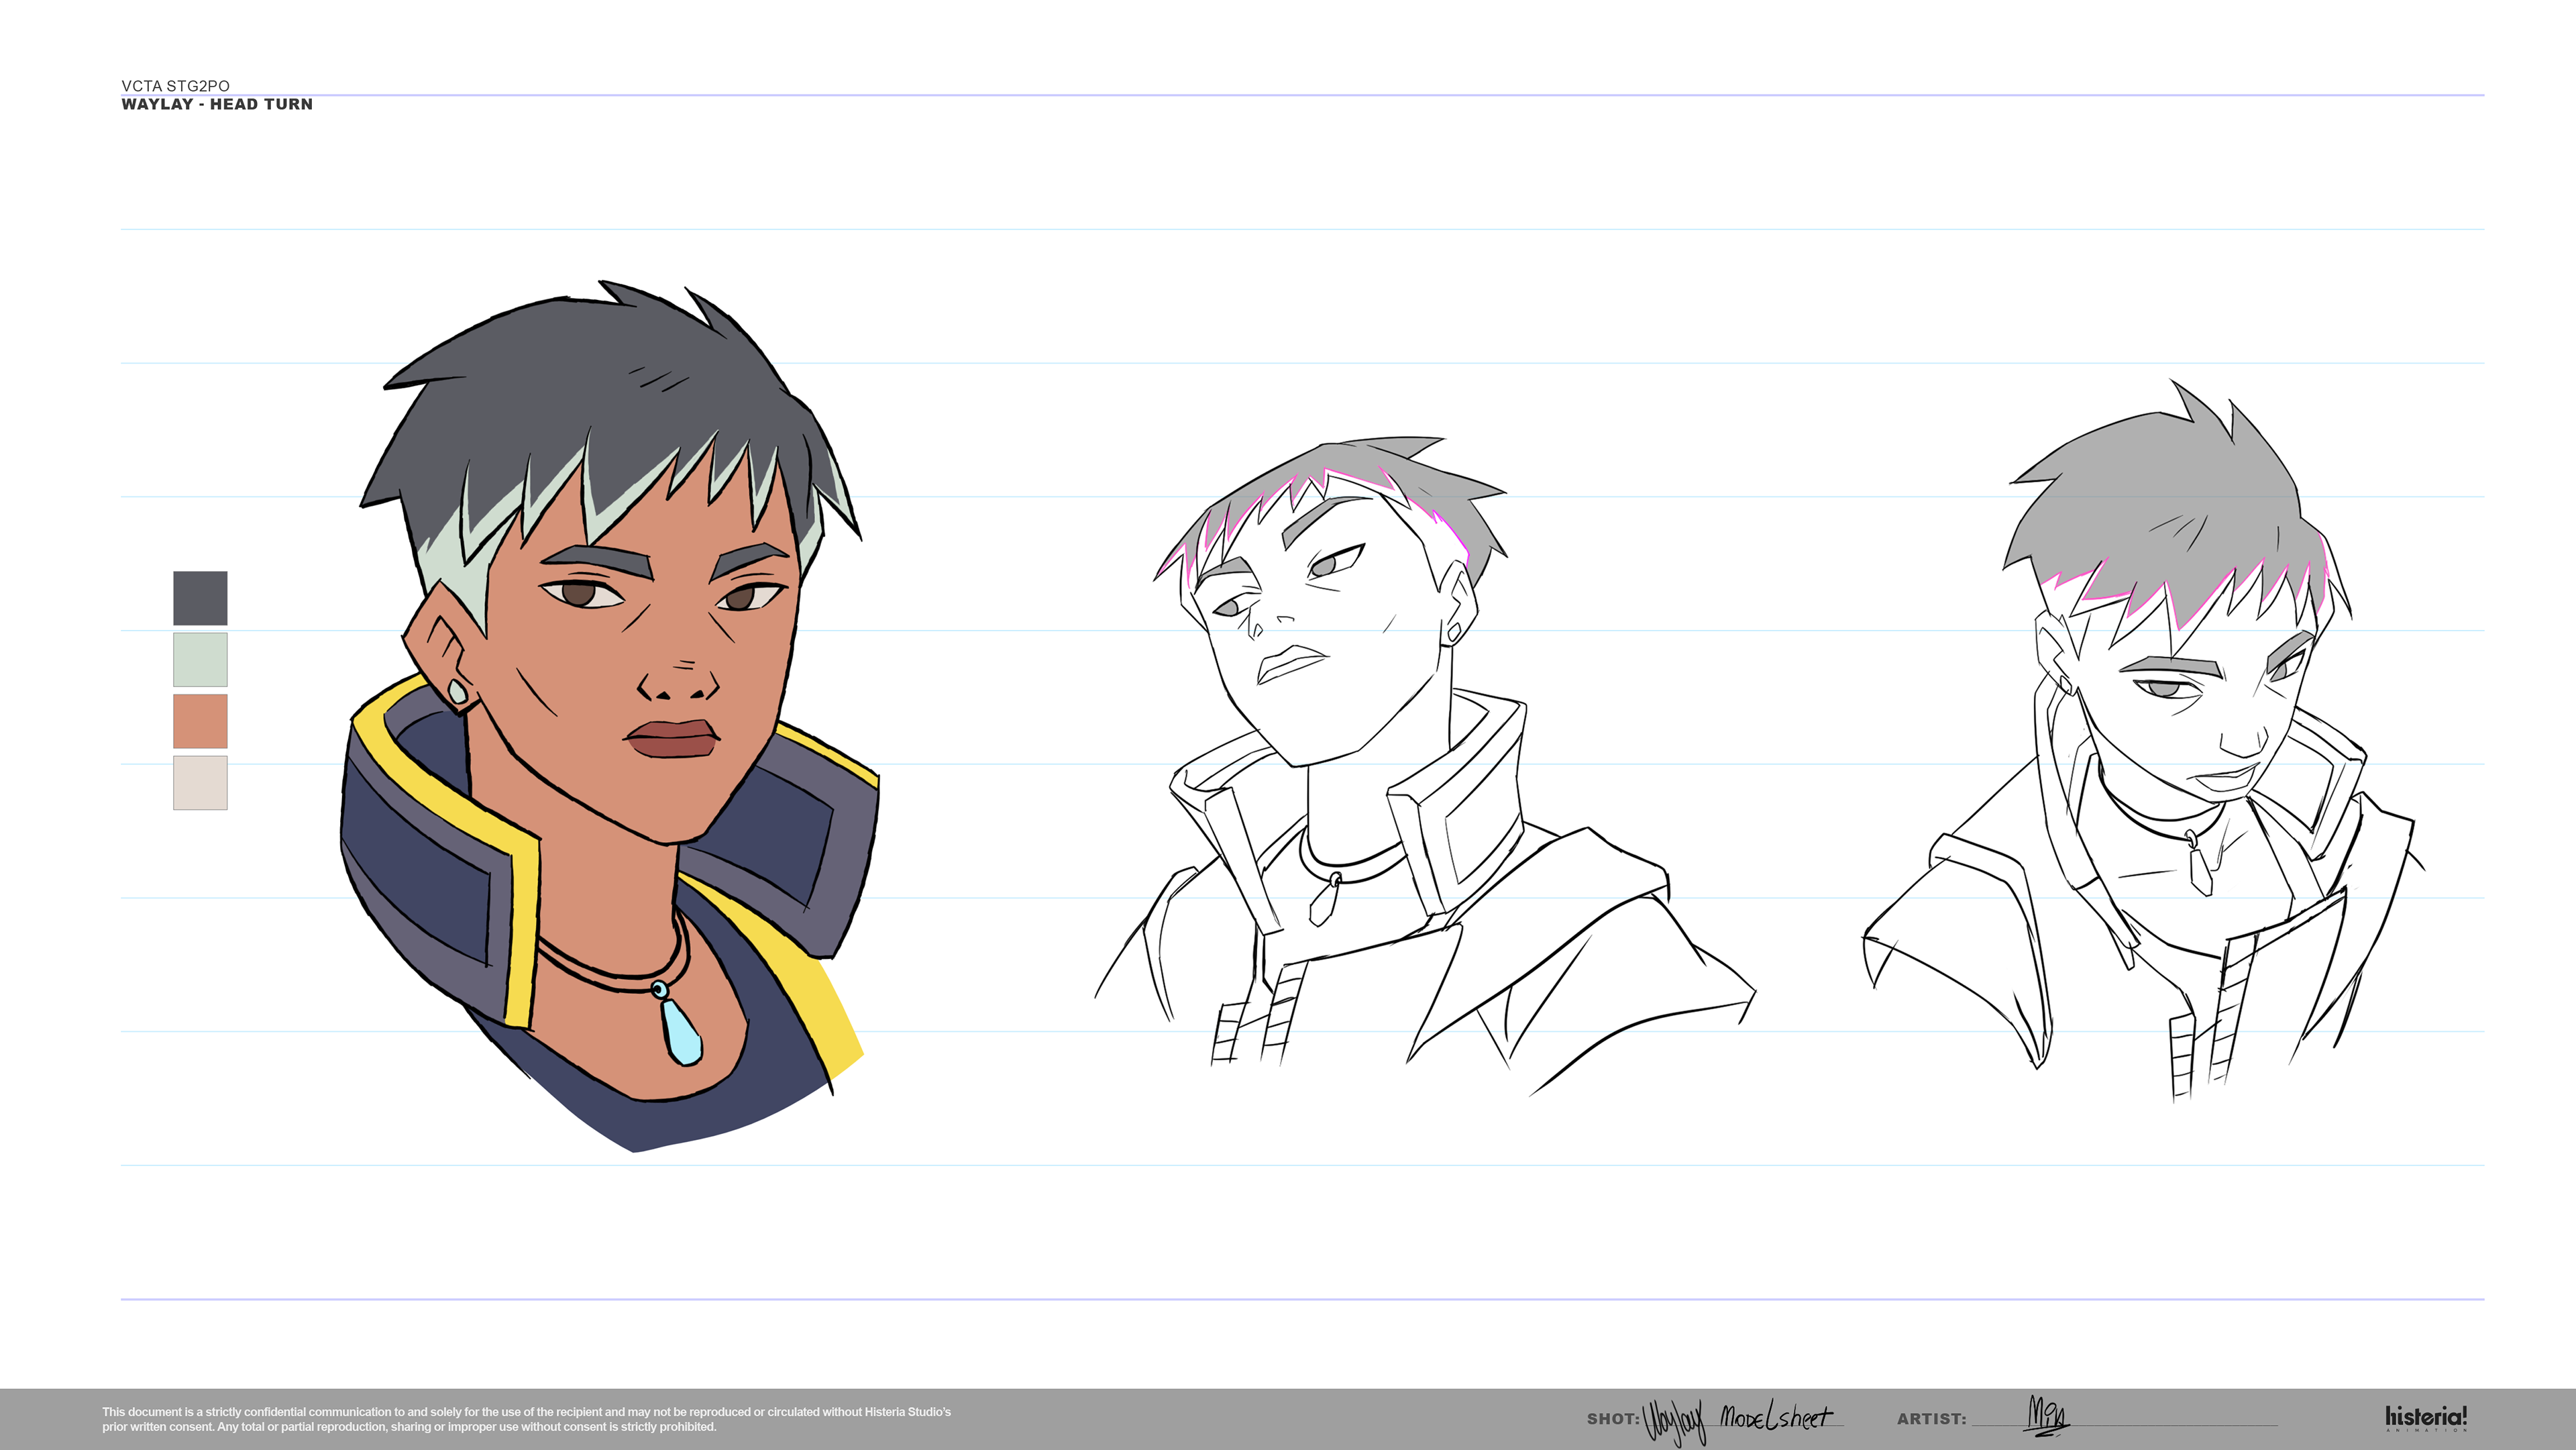Select the pale green highlight swatch

[200, 659]
